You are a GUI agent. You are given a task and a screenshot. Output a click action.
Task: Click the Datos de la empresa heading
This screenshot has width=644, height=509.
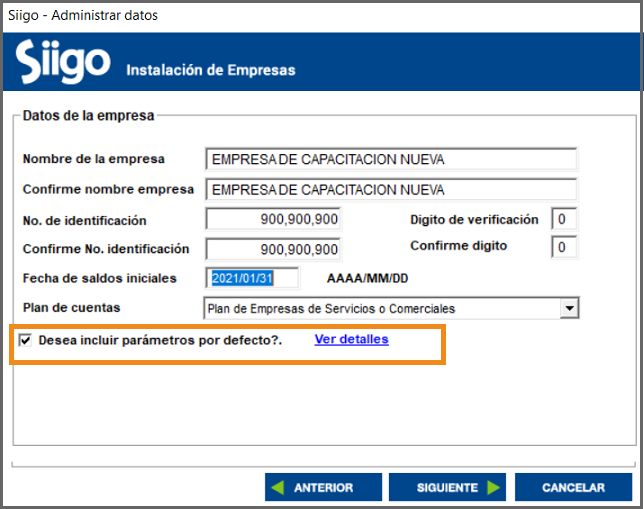point(88,115)
